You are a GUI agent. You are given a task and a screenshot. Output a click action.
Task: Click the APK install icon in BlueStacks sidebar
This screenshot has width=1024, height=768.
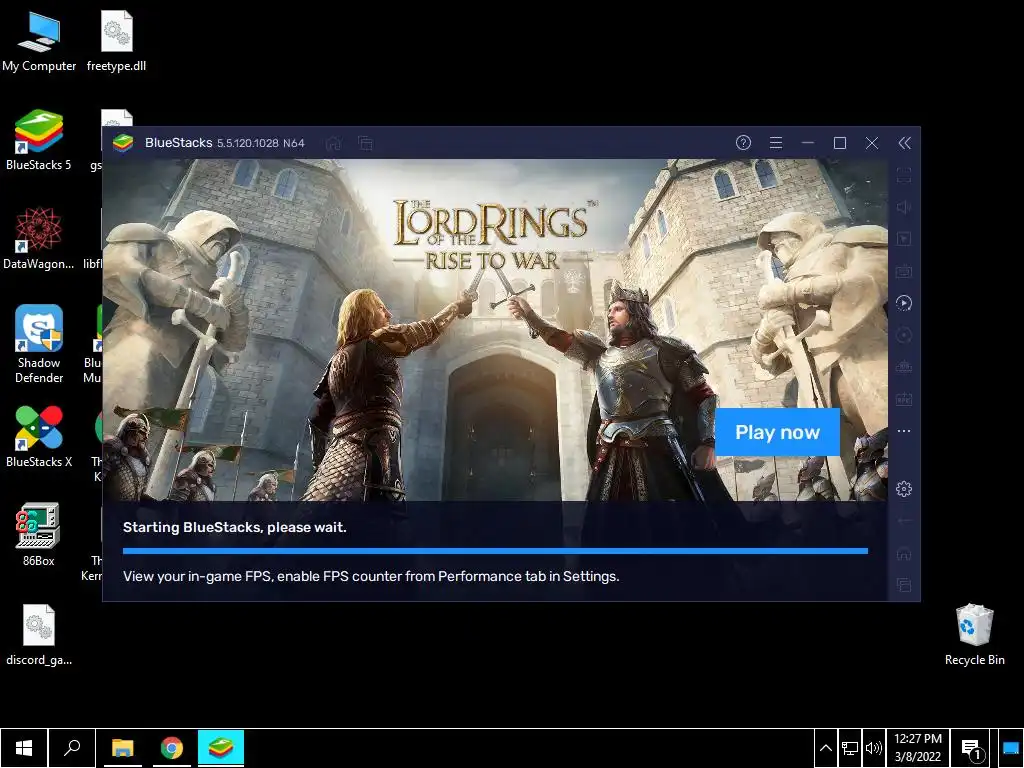click(x=904, y=399)
